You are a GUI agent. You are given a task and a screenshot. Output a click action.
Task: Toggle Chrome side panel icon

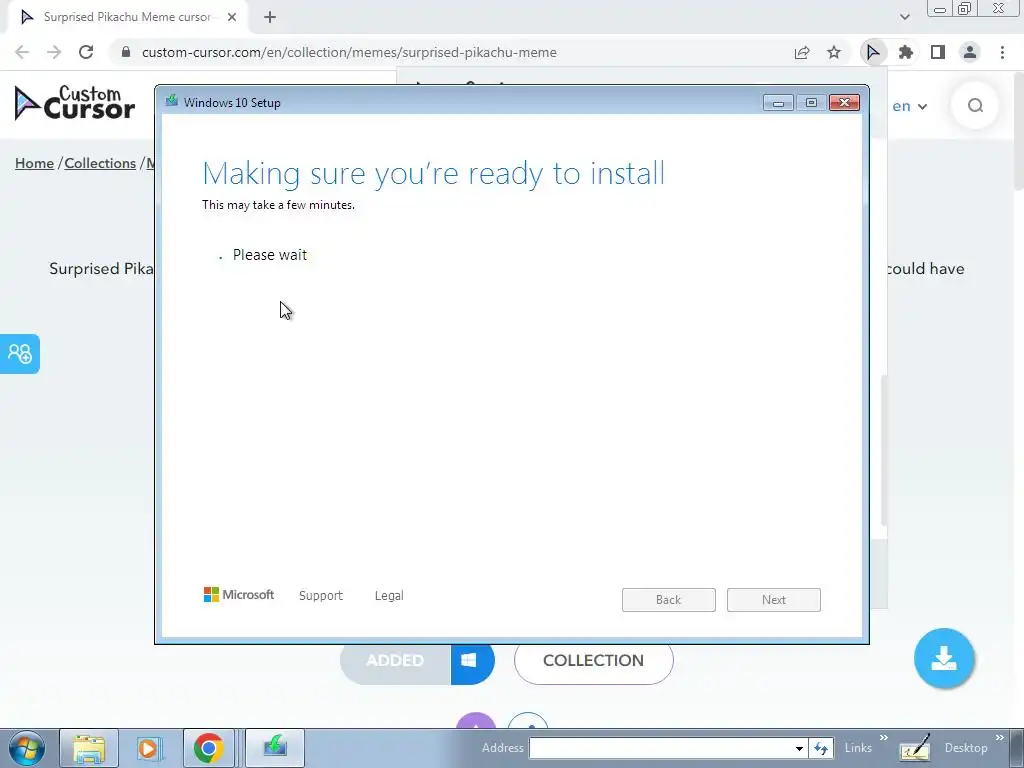coord(938,52)
